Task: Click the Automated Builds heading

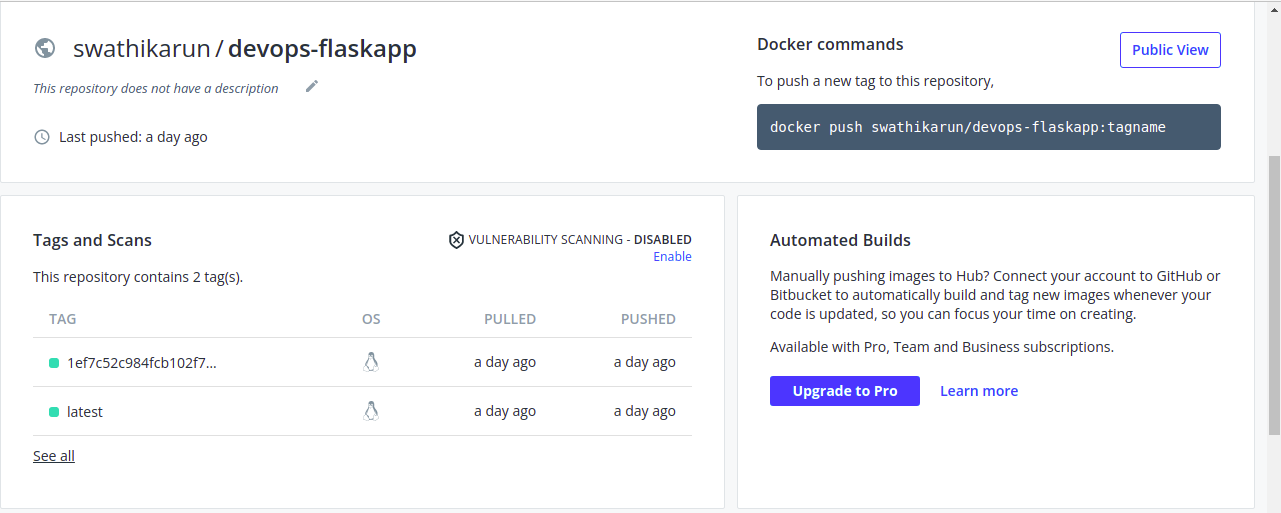Action: coord(840,240)
